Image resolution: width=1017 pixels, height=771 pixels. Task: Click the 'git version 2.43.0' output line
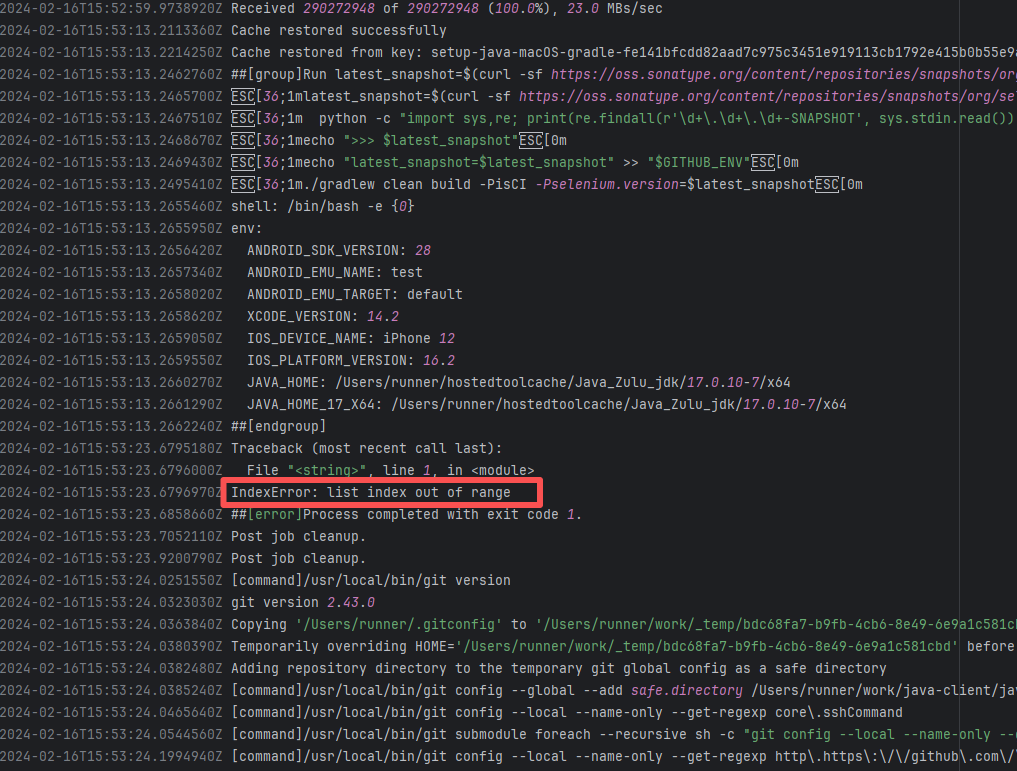click(x=303, y=602)
